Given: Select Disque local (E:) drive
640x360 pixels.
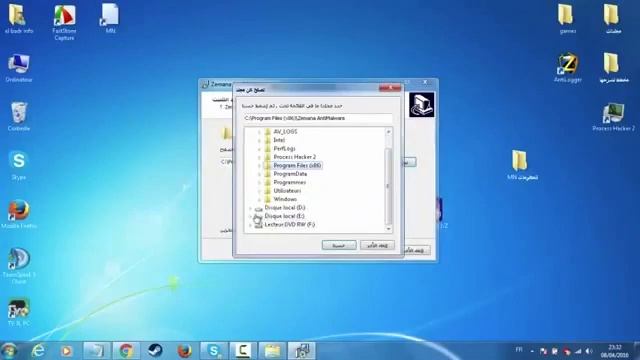Looking at the screenshot, I should 284,216.
